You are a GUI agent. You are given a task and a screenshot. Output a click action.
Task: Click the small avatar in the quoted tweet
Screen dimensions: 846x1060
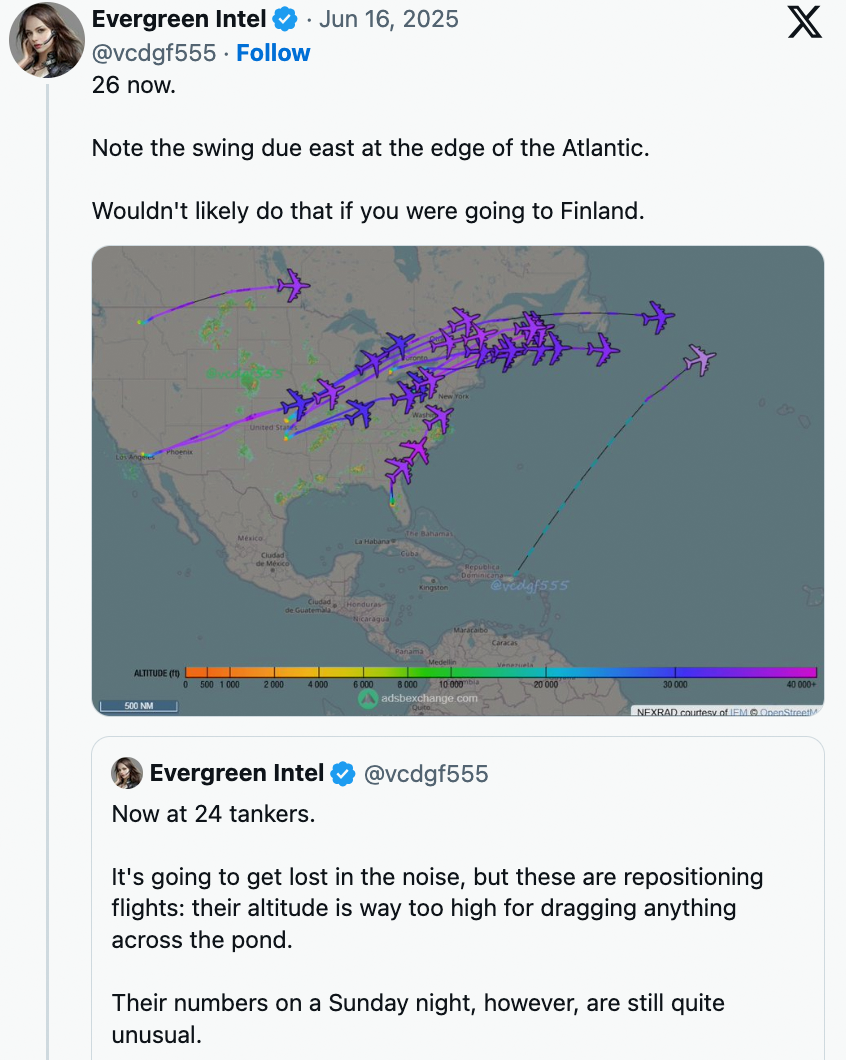point(126,773)
